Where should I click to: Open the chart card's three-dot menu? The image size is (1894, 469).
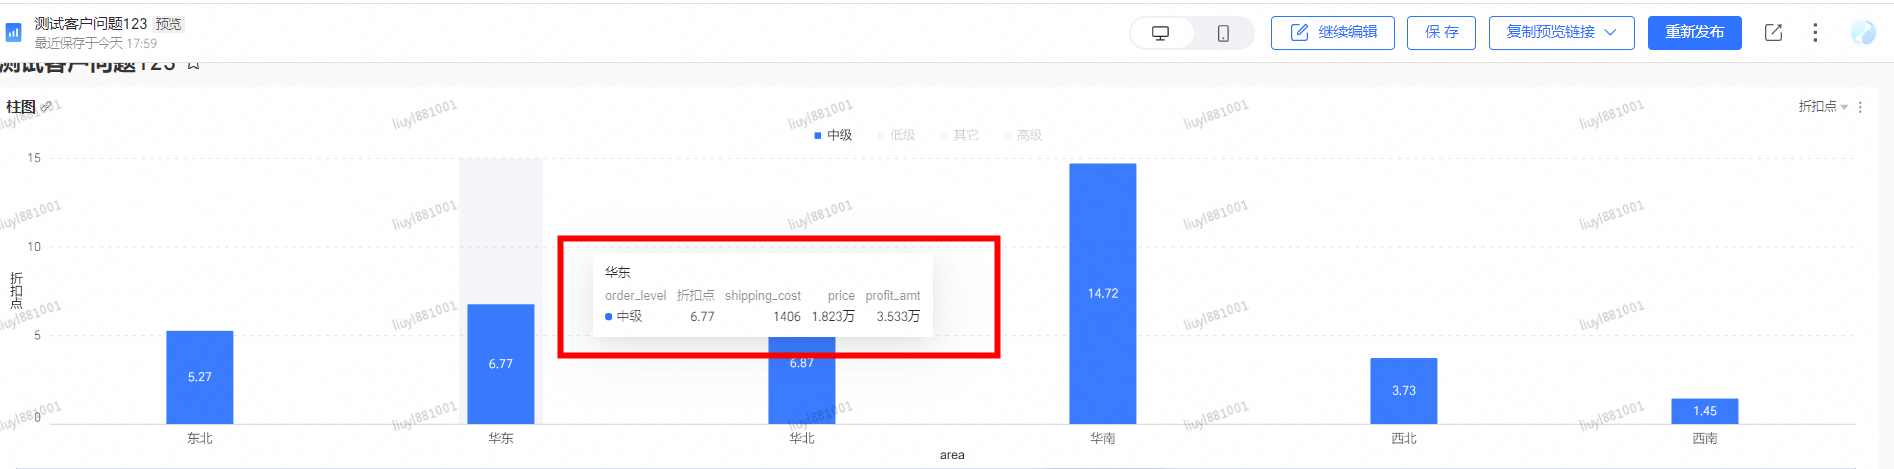tap(1860, 107)
